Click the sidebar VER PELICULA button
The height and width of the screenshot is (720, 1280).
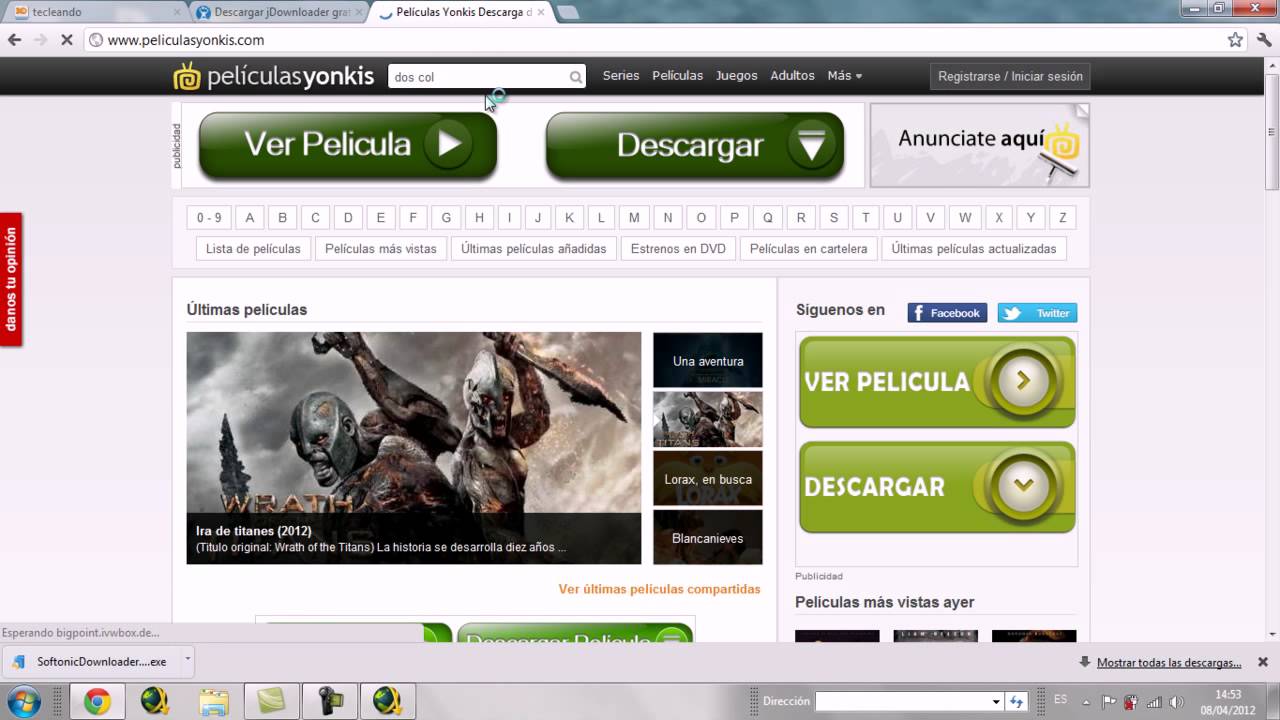[937, 382]
